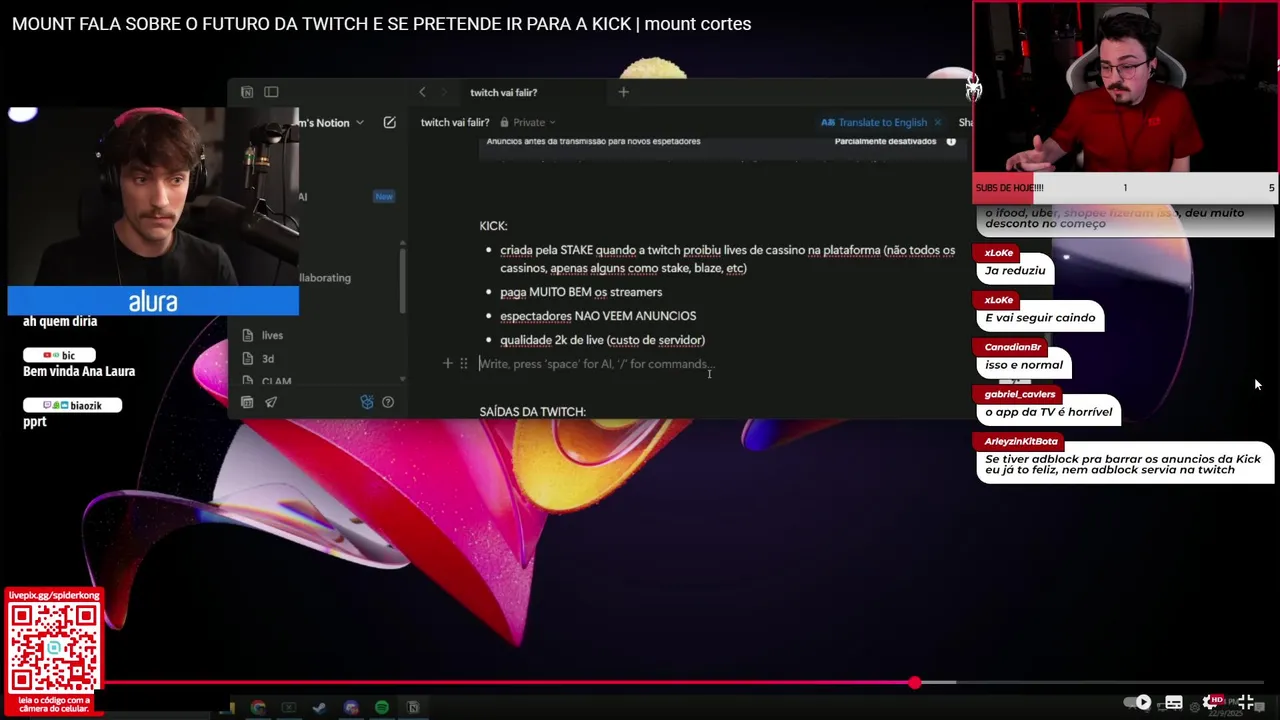The image size is (1280, 720).
Task: Click the red video progress scrubber
Action: pyautogui.click(x=914, y=682)
